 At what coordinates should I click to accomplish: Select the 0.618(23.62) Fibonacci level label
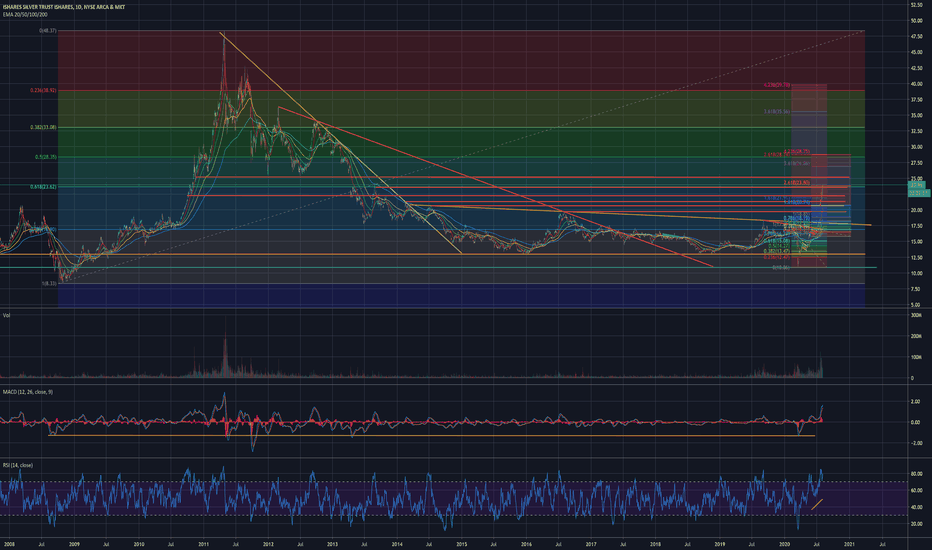[43, 187]
